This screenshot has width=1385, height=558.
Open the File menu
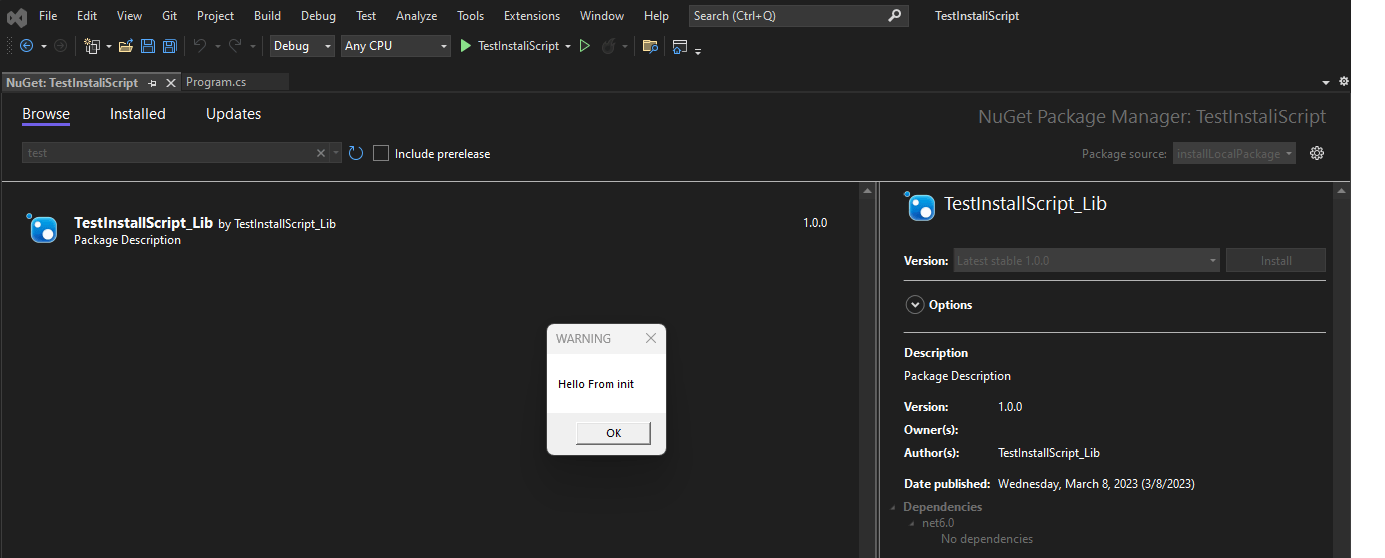(48, 16)
